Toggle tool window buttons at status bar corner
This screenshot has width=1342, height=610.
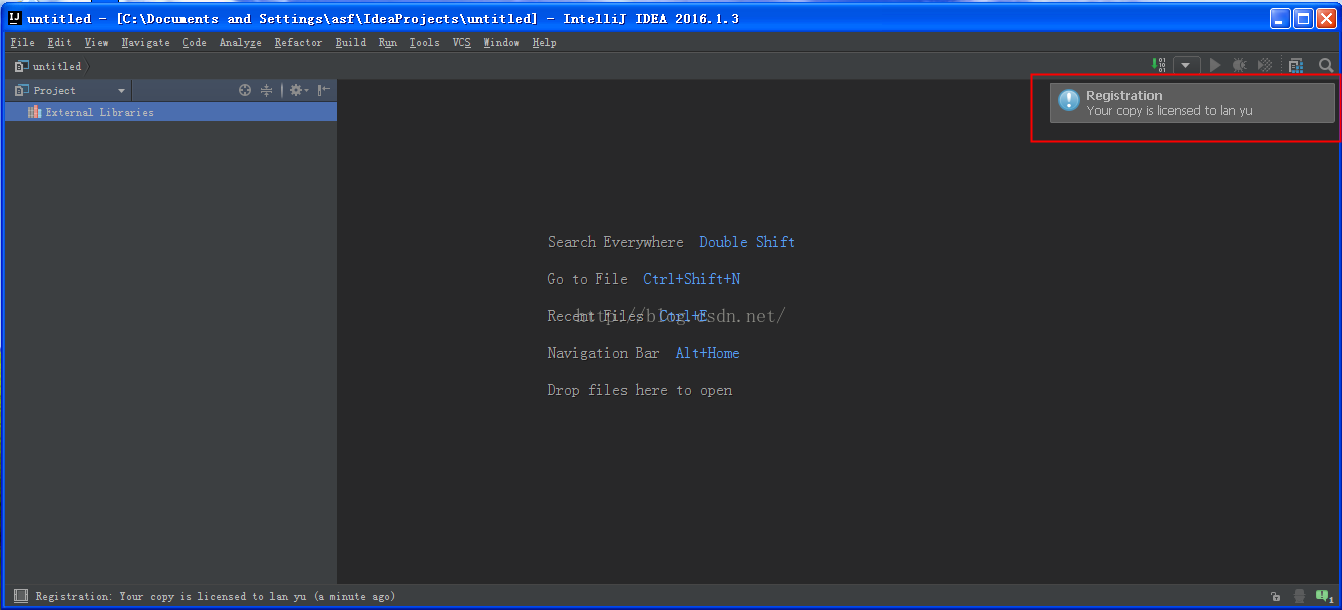pos(21,596)
